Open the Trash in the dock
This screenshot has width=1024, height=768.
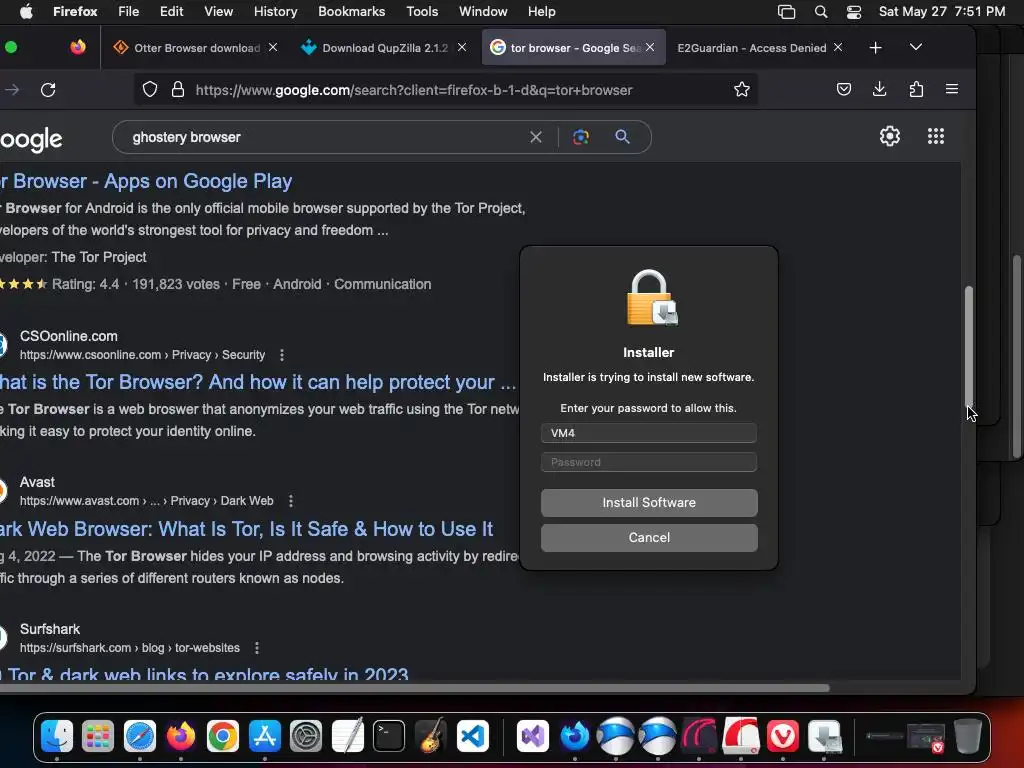pos(968,737)
